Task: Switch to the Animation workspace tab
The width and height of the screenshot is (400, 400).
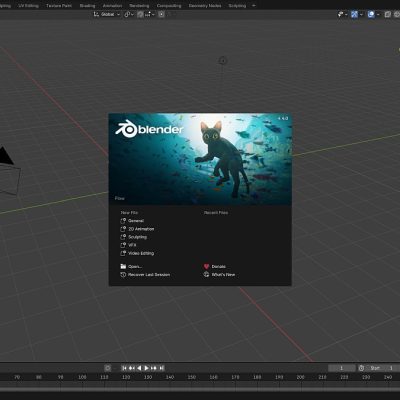Action: (112, 6)
